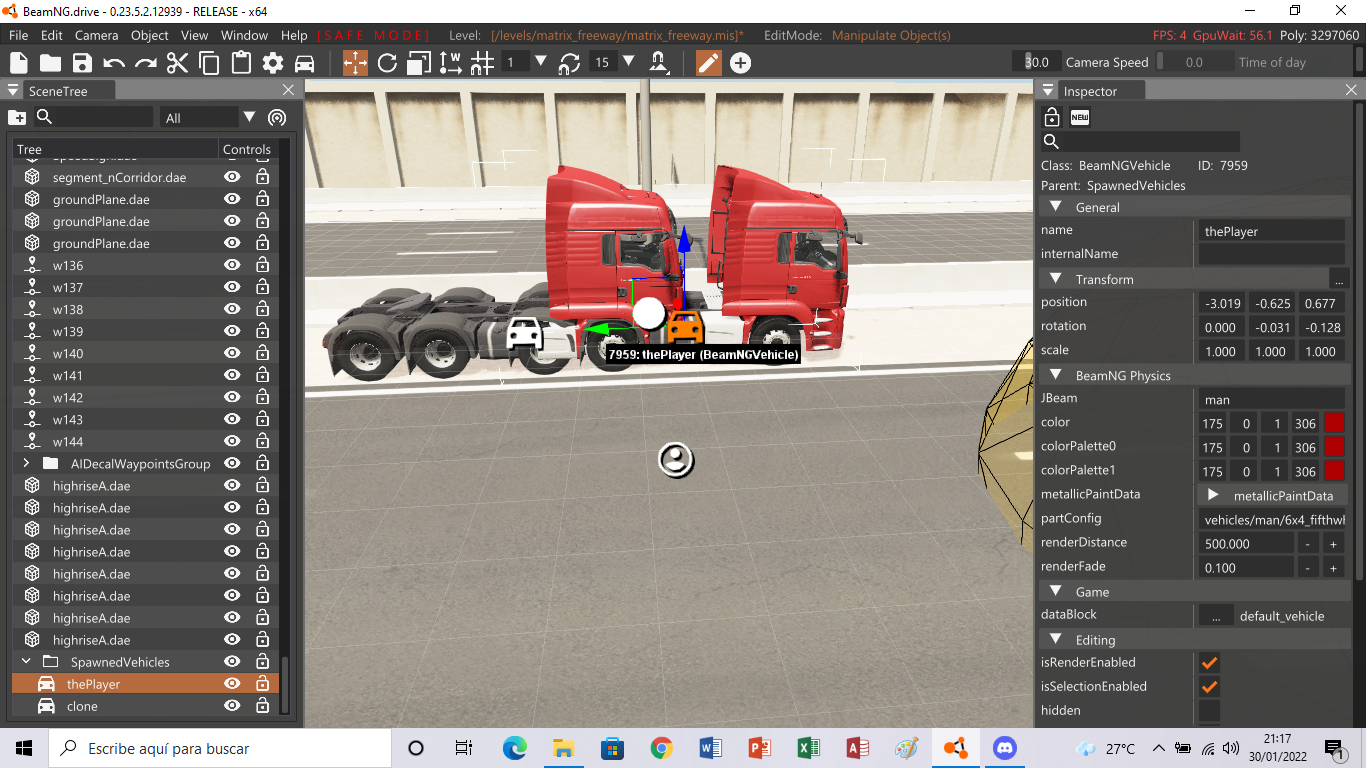Paste from clipboard using the toolbar icon

point(241,63)
